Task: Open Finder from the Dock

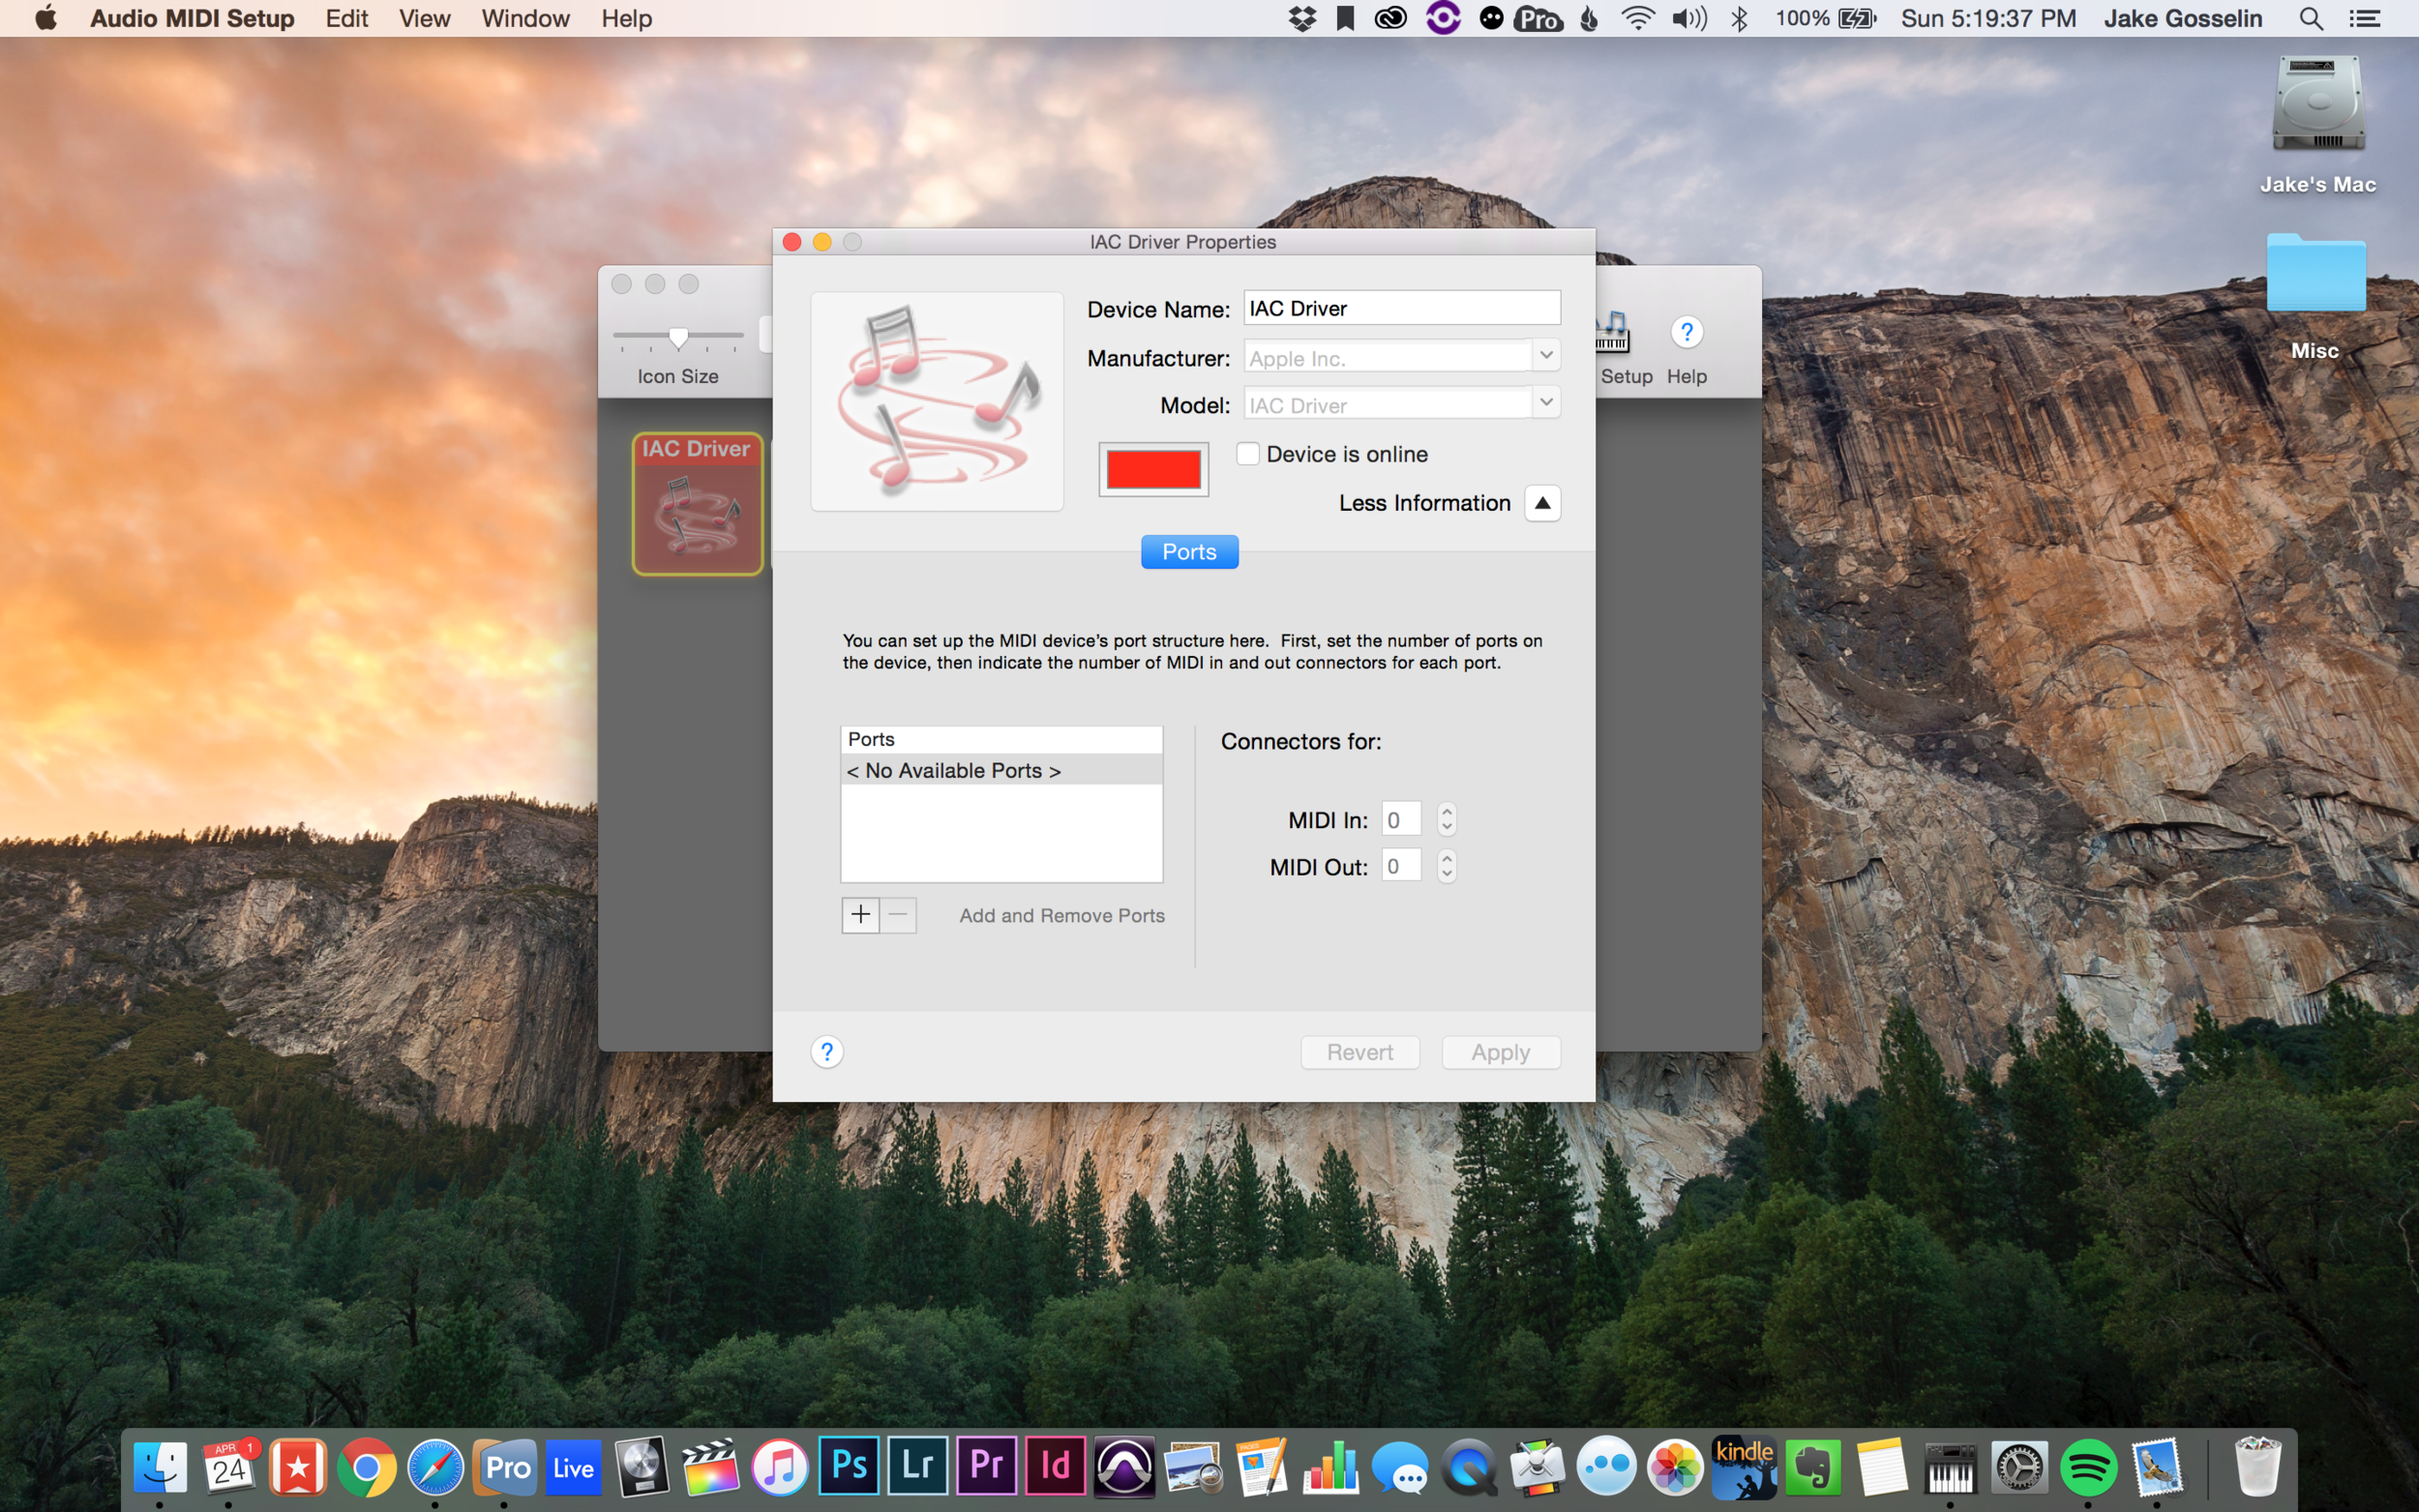Action: (x=160, y=1467)
